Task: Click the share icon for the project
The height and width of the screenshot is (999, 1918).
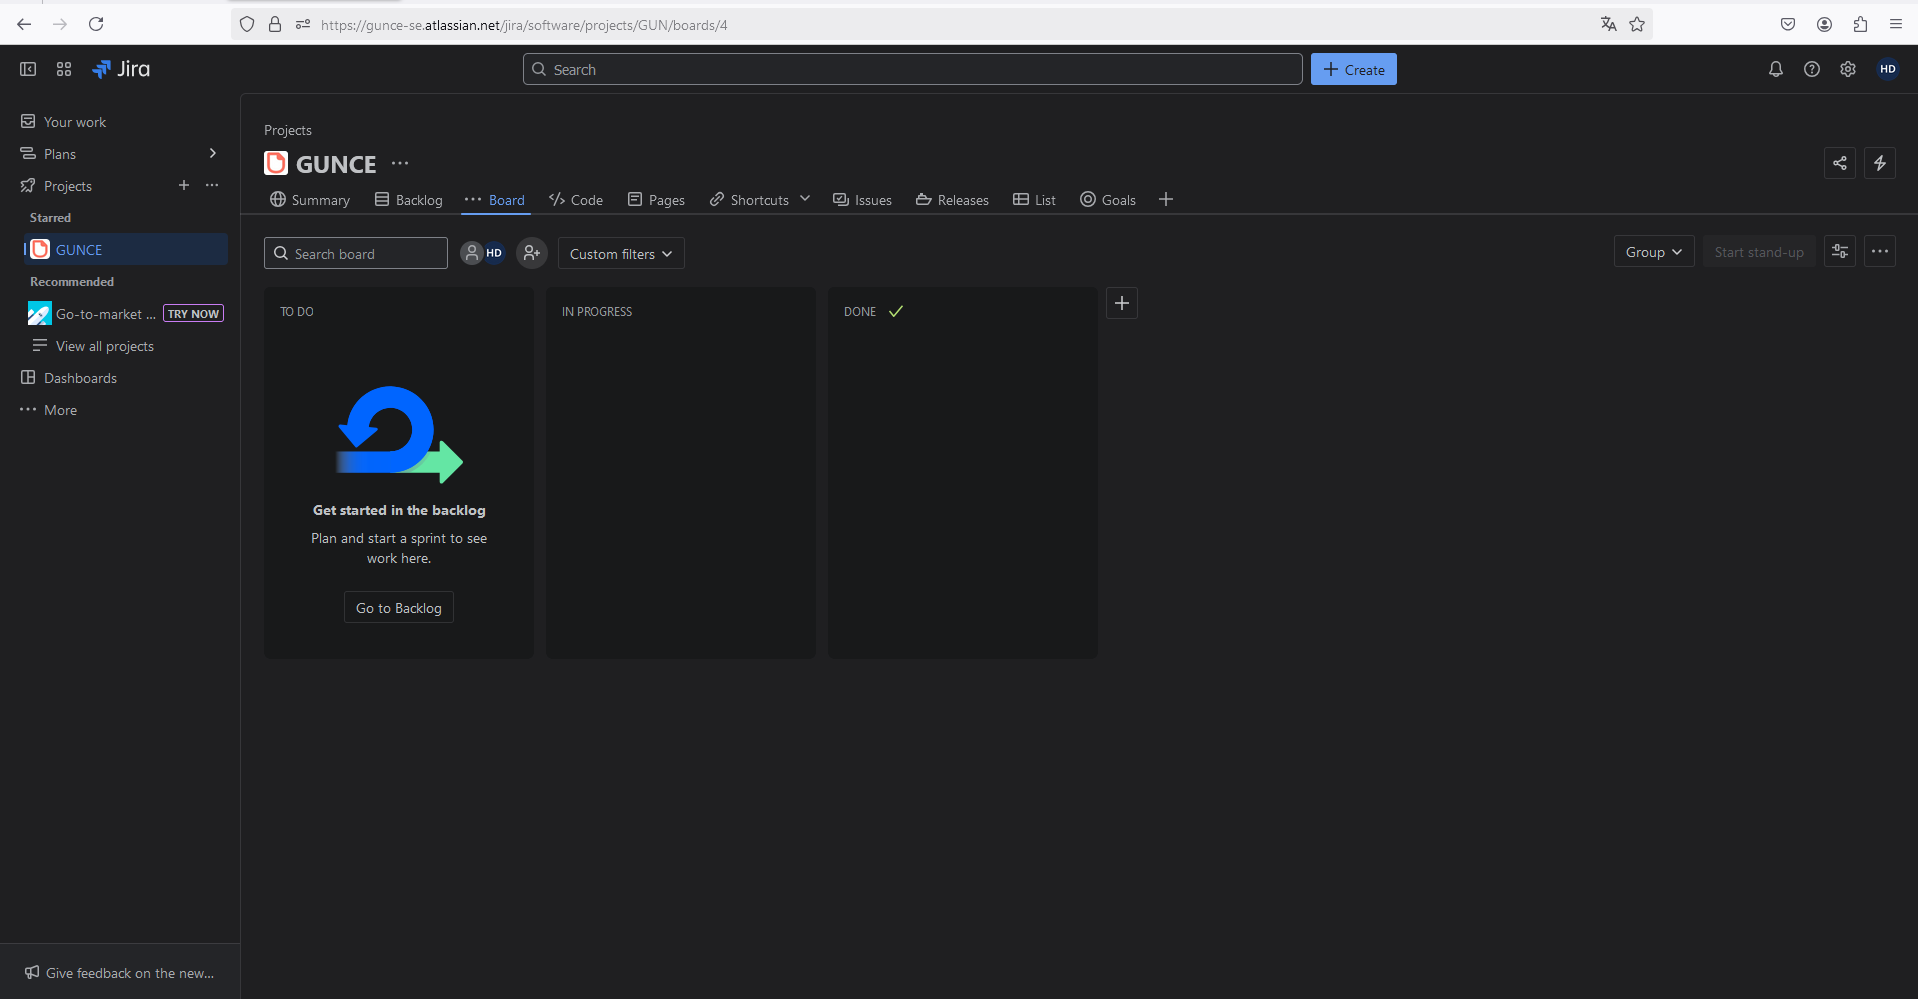Action: click(1840, 163)
